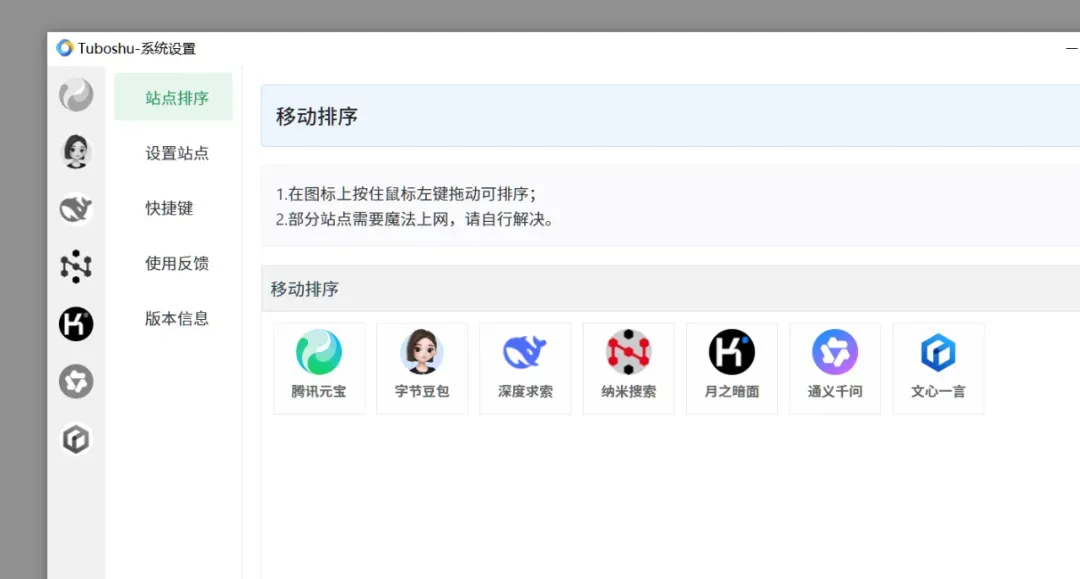Open Wenxin Yiyan in the grey sidebar
Viewport: 1080px width, 579px height.
tap(76, 439)
